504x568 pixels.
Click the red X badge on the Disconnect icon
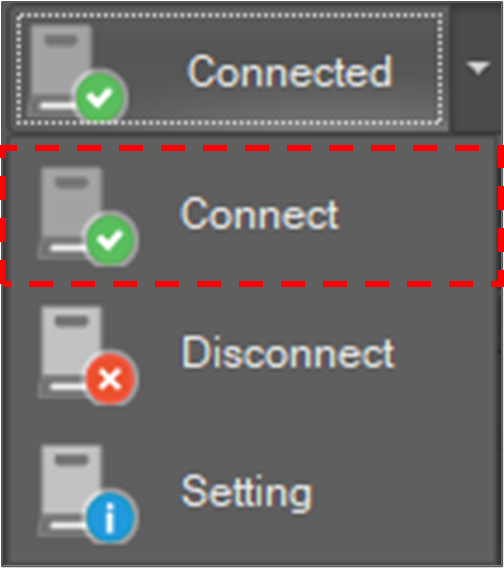click(111, 379)
